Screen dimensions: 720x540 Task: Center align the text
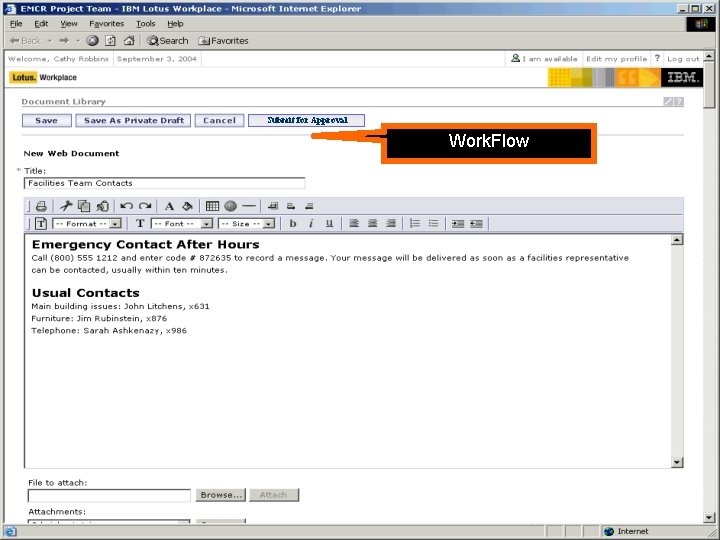tap(372, 224)
